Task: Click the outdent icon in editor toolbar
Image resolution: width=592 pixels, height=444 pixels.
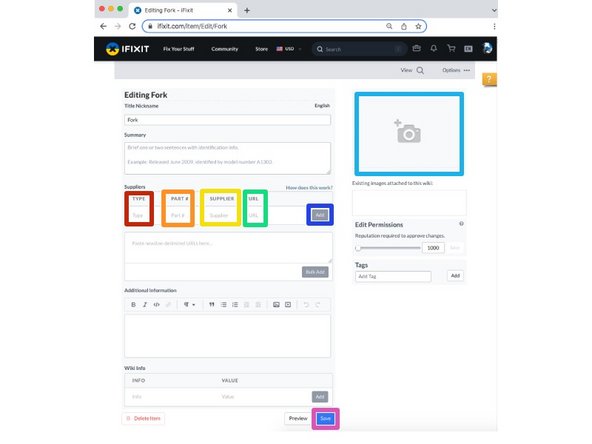Action: coord(247,304)
